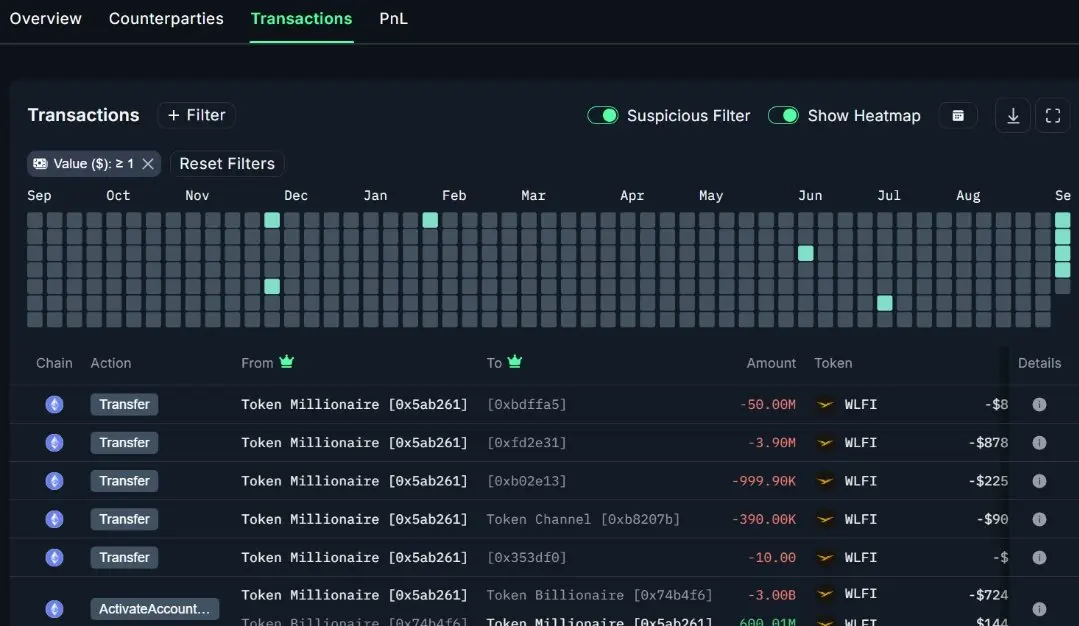Disable the Show Heatmap toggle

[783, 116]
